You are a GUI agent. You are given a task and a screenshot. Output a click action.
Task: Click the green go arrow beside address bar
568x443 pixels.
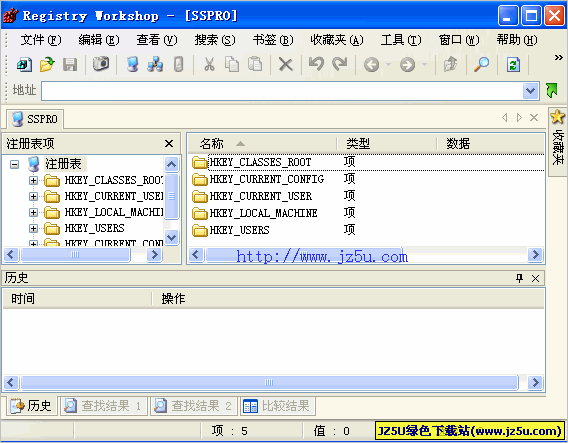[x=552, y=91]
